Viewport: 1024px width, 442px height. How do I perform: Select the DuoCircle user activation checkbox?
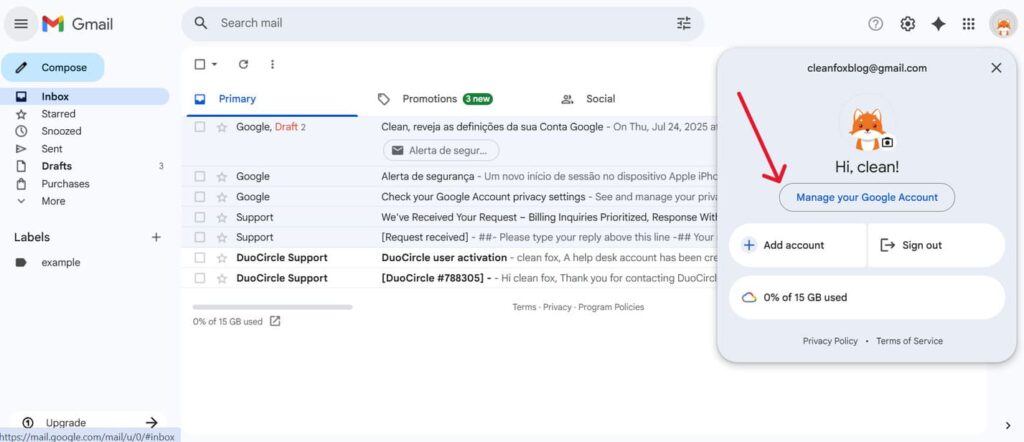pos(200,258)
